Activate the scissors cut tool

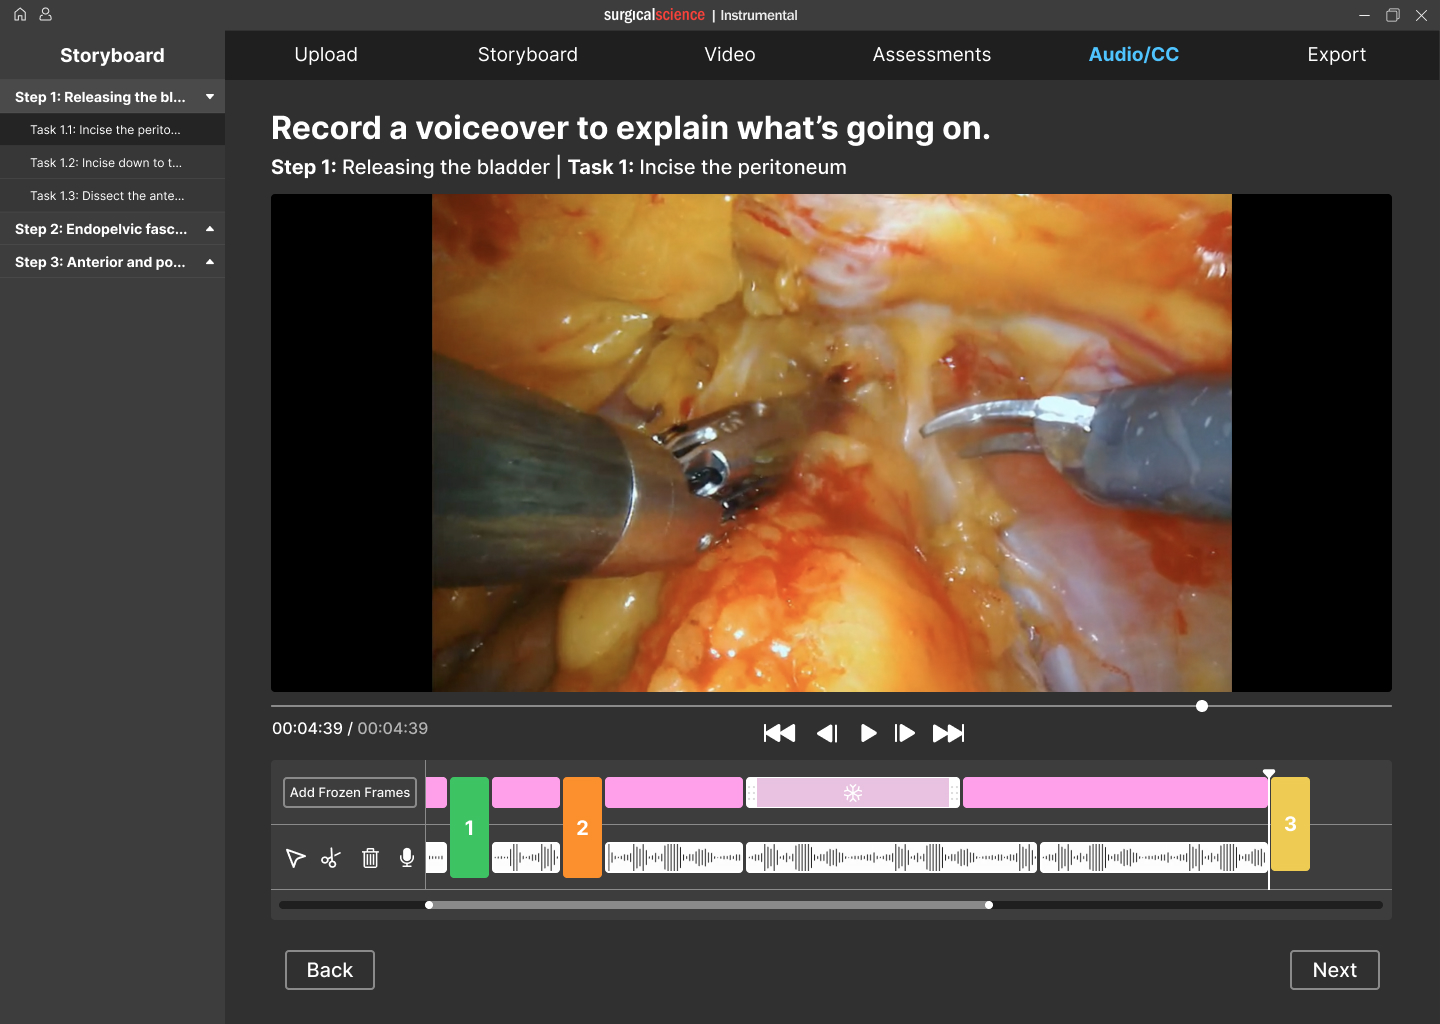coord(331,858)
